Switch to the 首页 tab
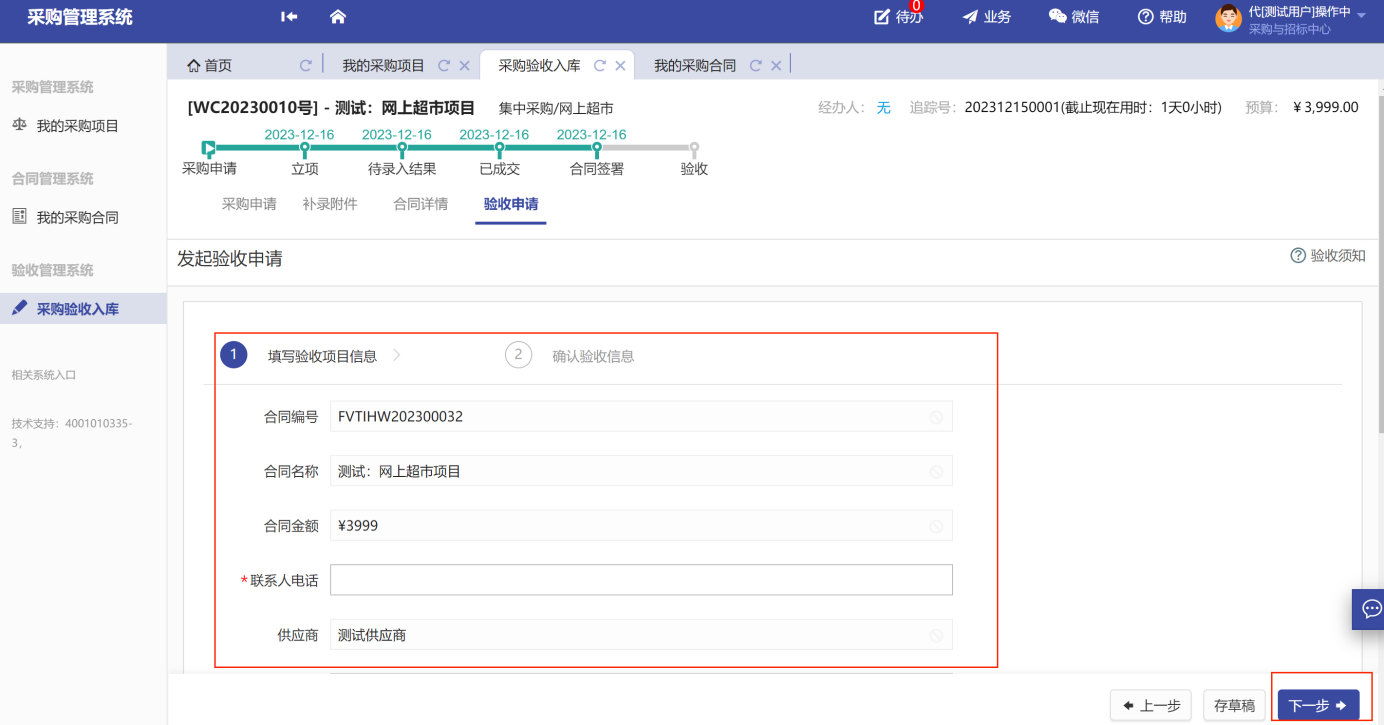Screen dimensions: 1384x725 [x=210, y=66]
